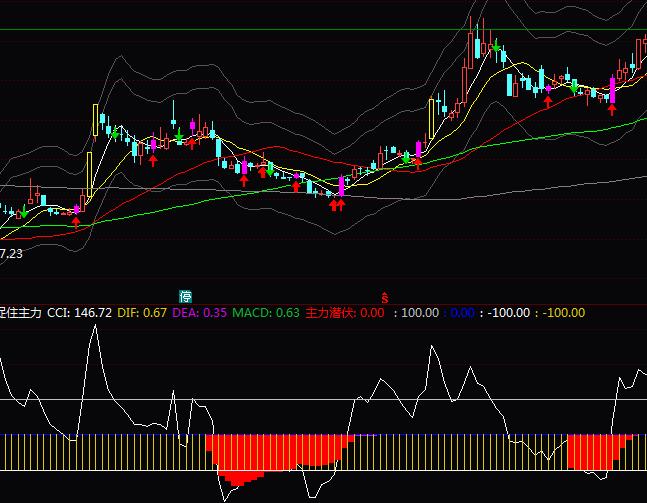Screen dimensions: 647x503
Task: Click the leftmost red up arrow signal
Action: point(76,222)
